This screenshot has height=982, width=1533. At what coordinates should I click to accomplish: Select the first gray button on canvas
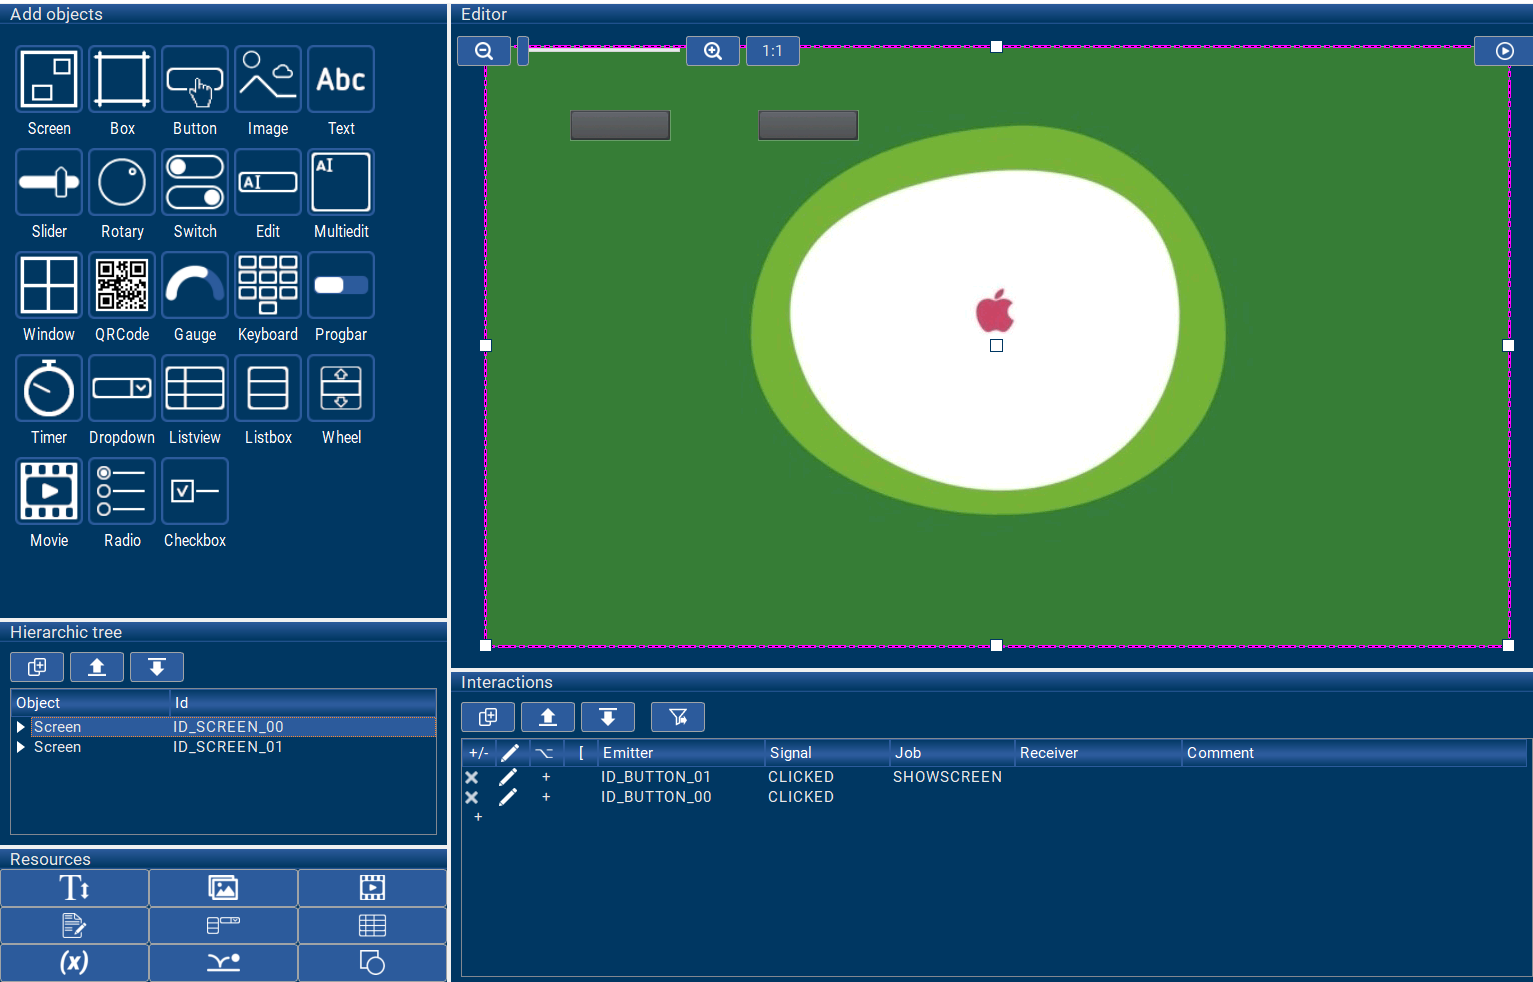point(620,125)
